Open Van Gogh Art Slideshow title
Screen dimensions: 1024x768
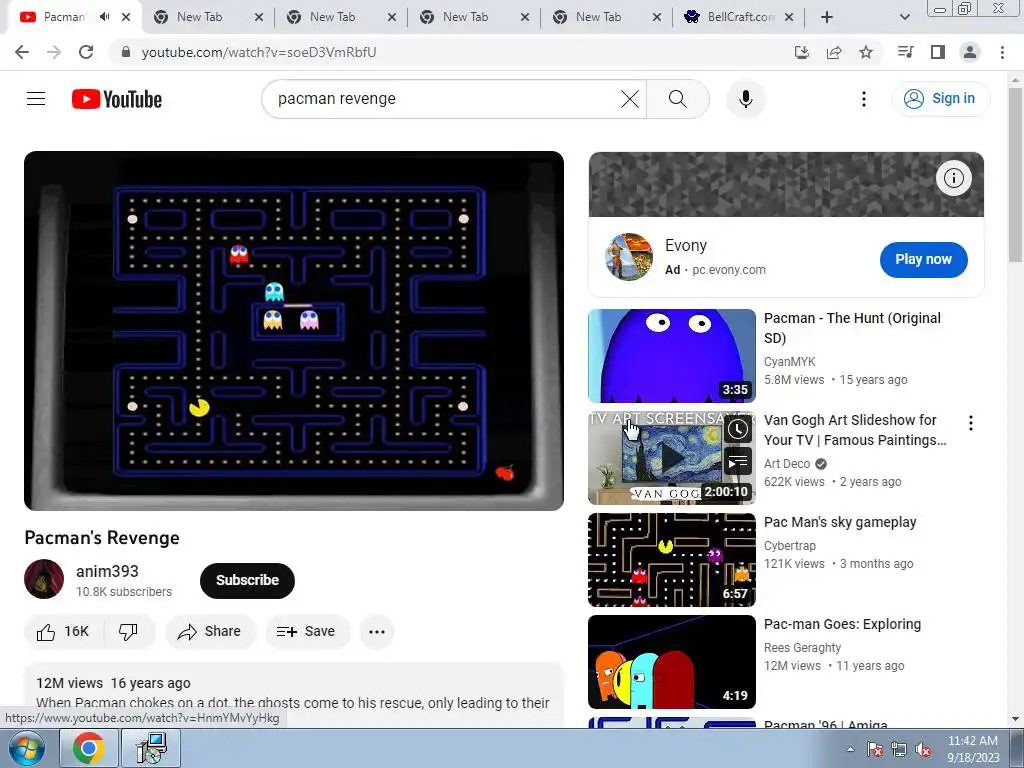click(855, 430)
